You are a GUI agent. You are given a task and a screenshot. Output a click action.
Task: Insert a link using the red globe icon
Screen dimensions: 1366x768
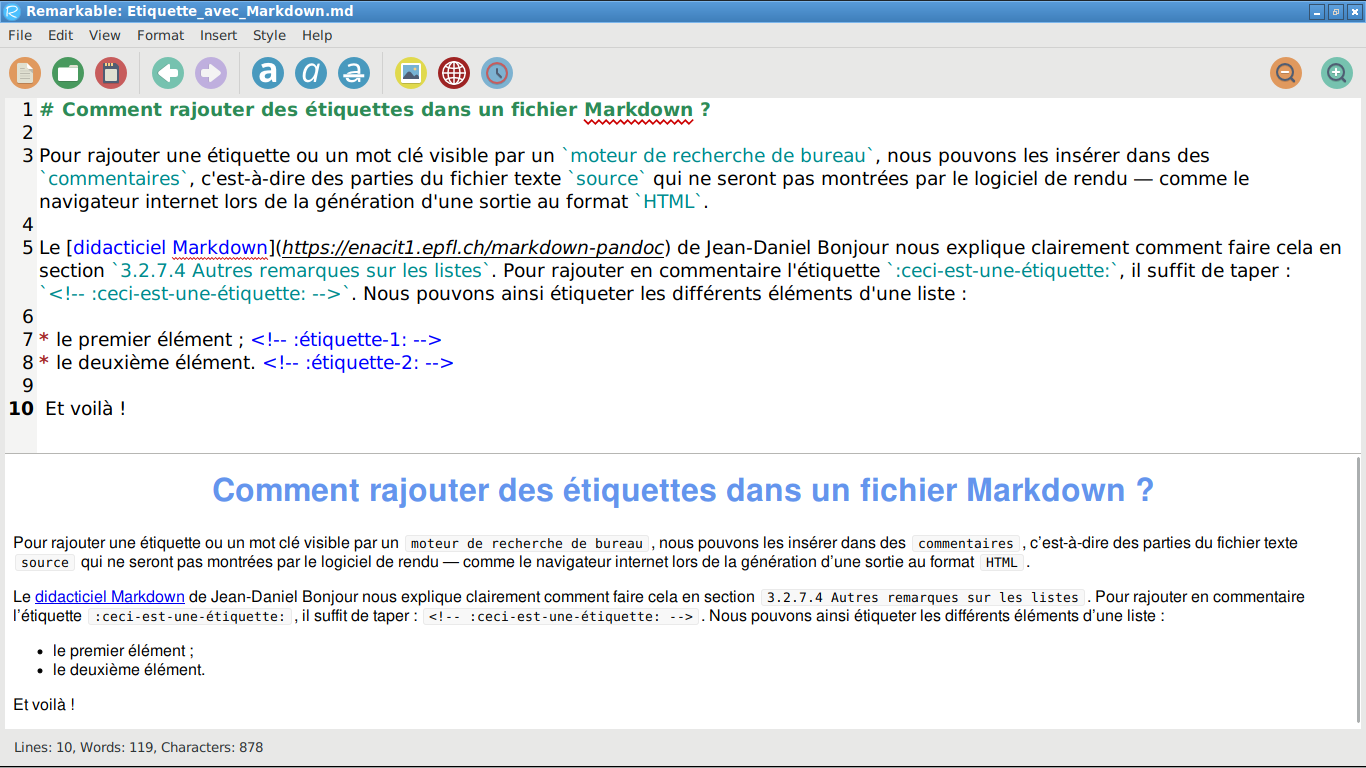click(454, 73)
